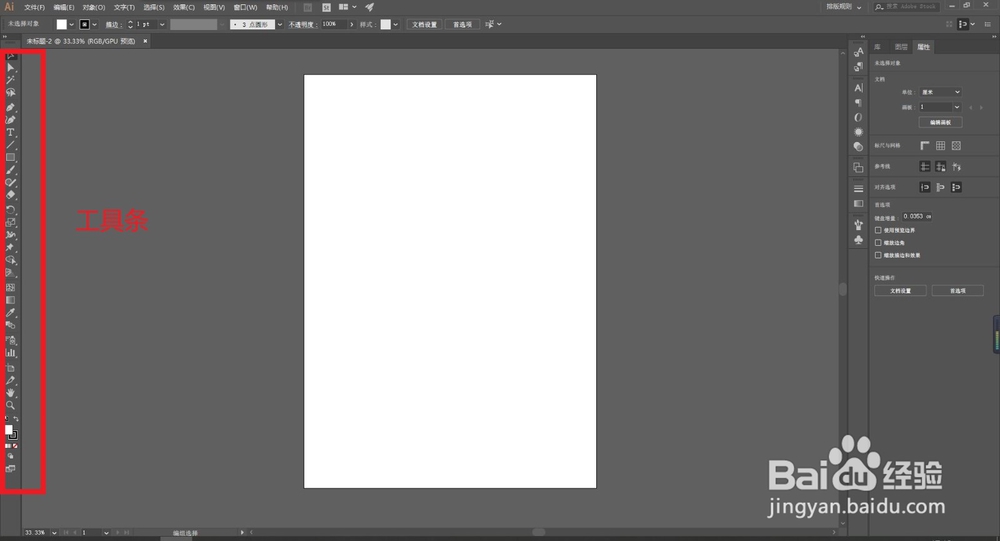Enable 缩放描边和效果 checkbox
1000x541 pixels.
878,255
